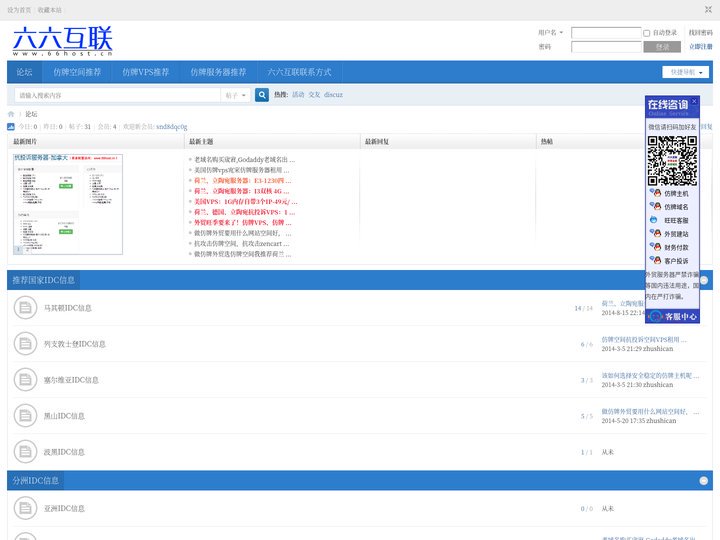Open the 仿牌VPS推荐 nav tab
Viewport: 720px width, 540px height.
[146, 72]
